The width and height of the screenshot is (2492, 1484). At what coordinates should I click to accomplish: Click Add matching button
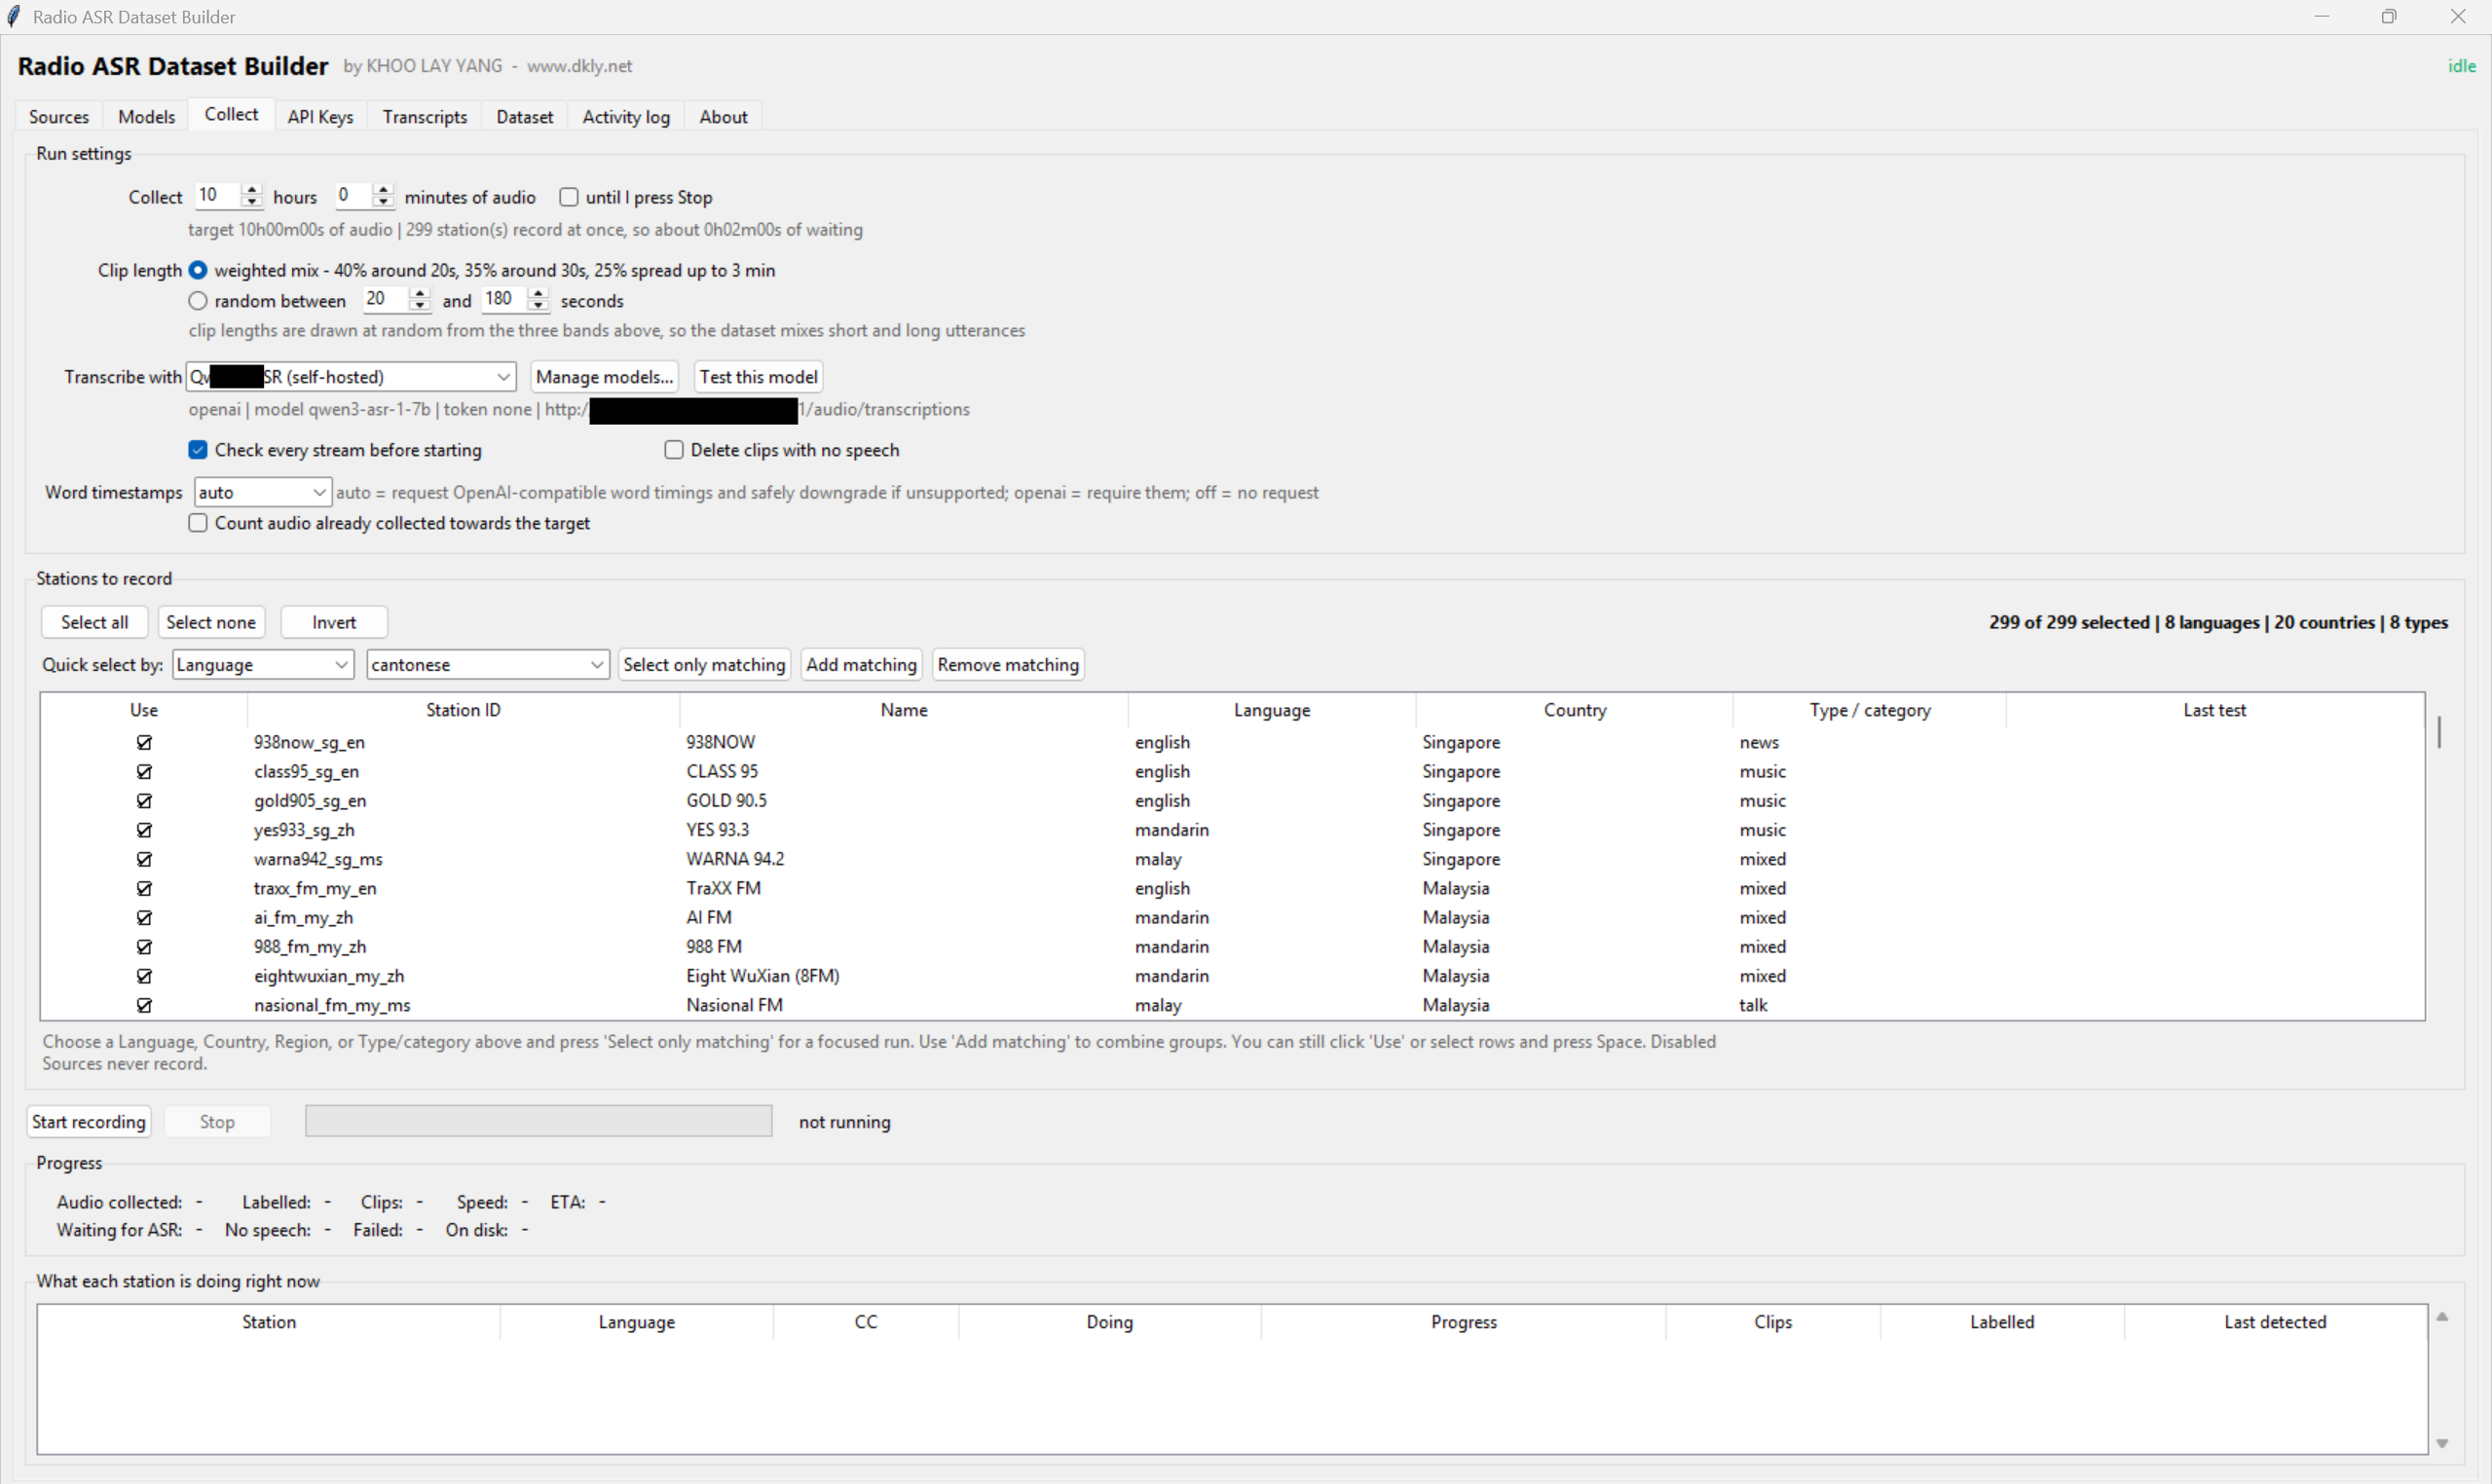coord(861,665)
